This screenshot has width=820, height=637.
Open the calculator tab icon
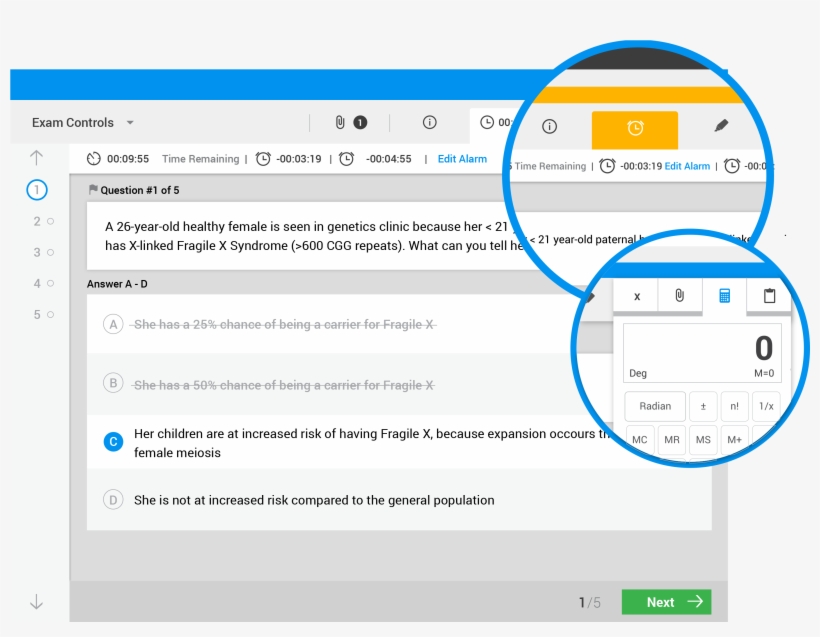point(724,296)
